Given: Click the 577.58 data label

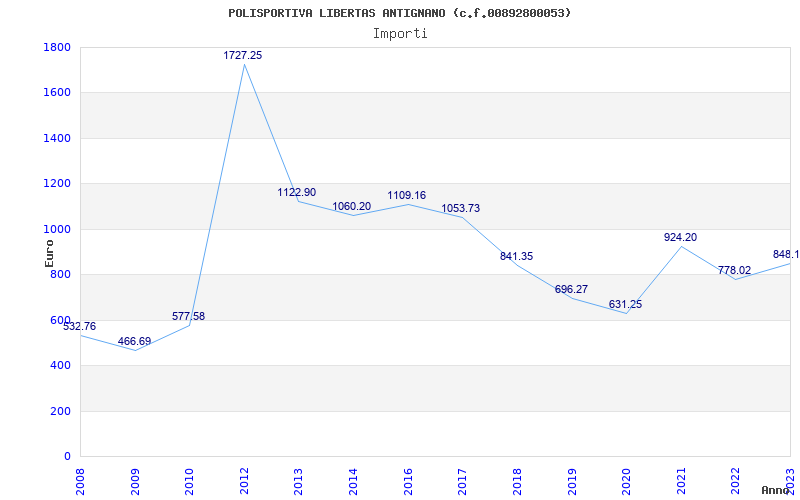Looking at the screenshot, I should coord(188,316).
